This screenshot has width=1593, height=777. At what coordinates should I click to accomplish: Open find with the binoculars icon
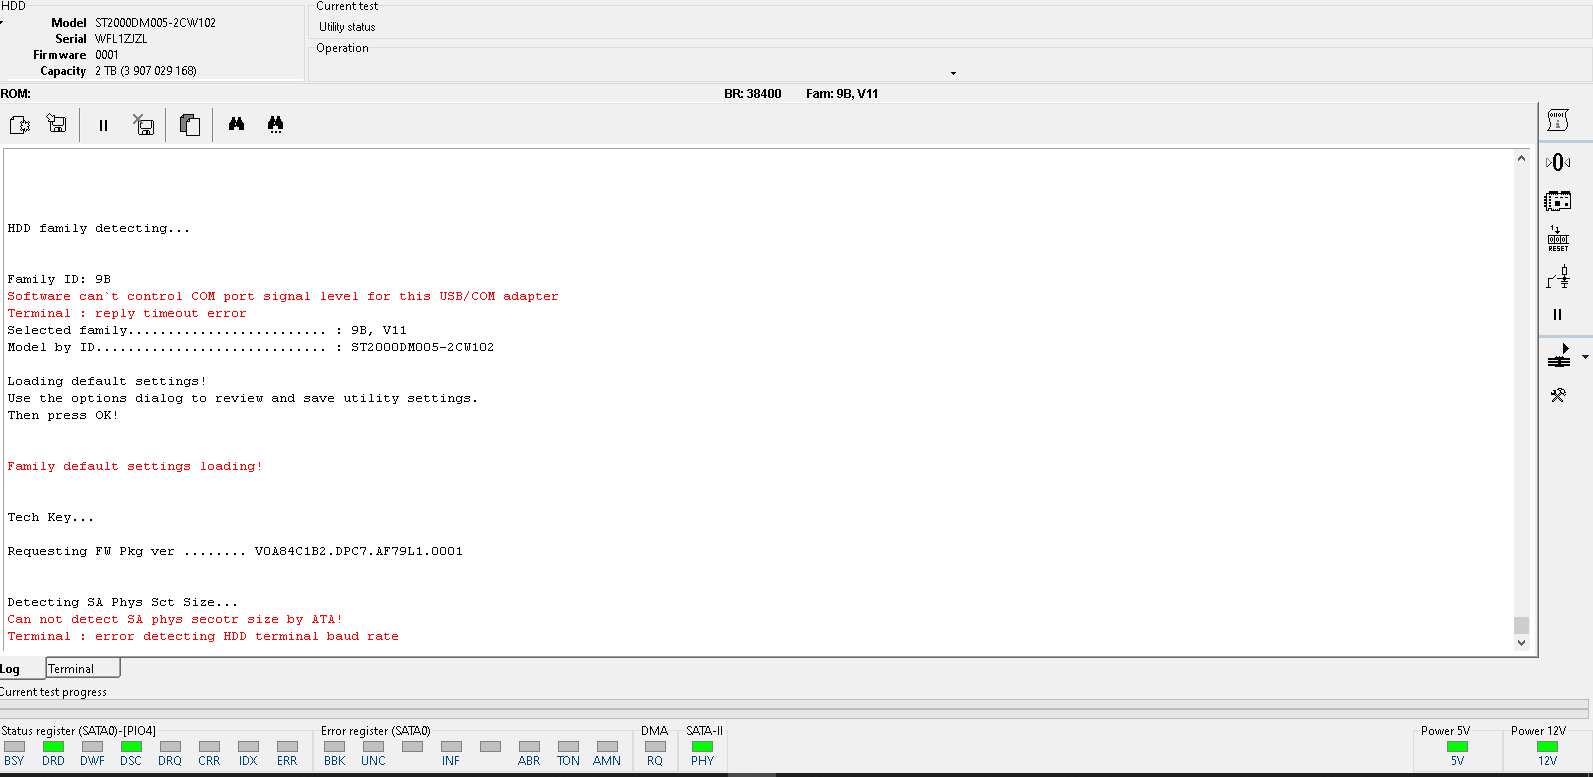[236, 124]
